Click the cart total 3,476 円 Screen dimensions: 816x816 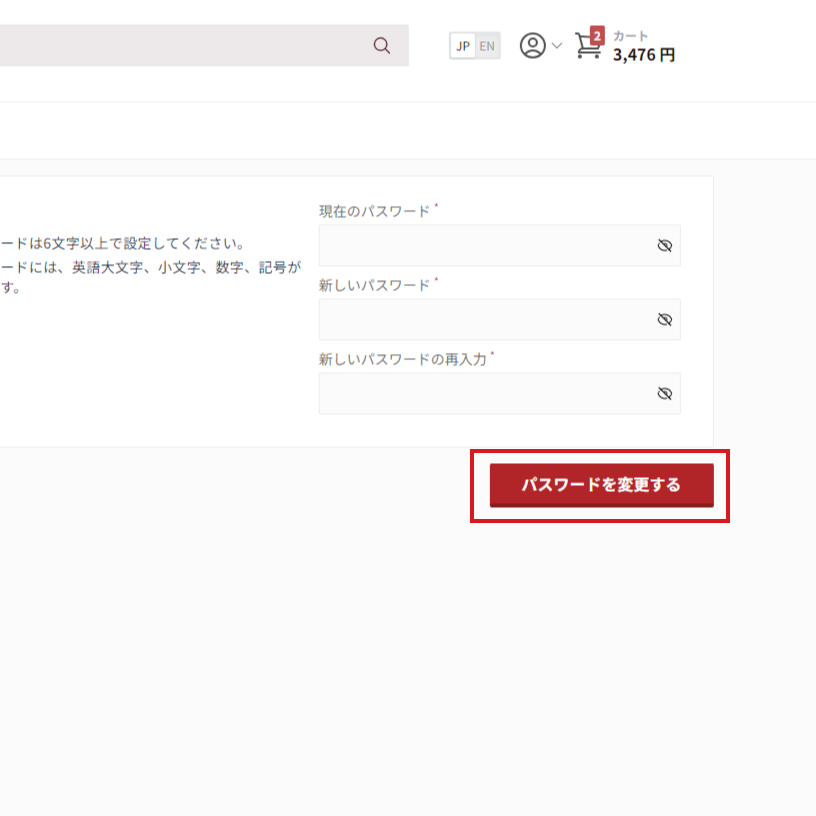tap(644, 55)
